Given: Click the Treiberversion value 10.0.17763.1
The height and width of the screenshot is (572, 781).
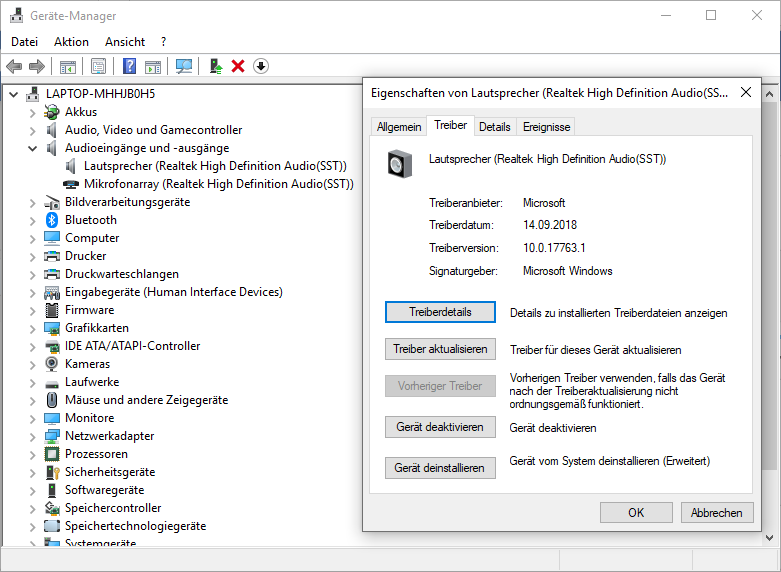Looking at the screenshot, I should click(554, 248).
